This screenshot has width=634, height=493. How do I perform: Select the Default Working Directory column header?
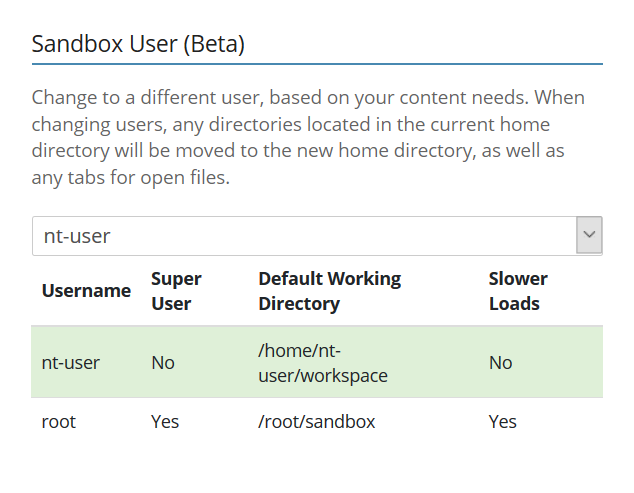(x=329, y=291)
